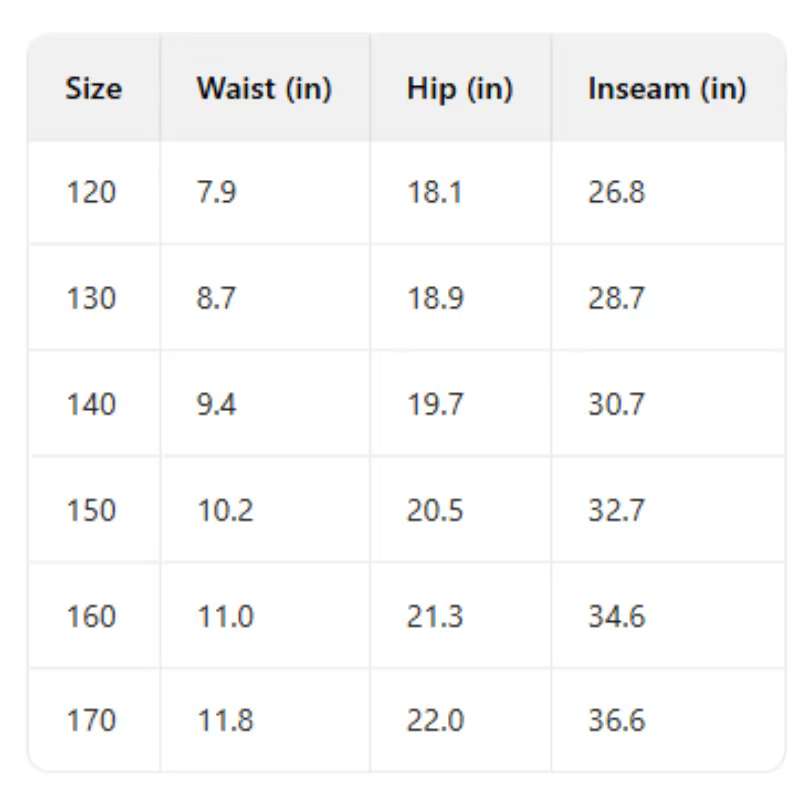Image resolution: width=800 pixels, height=800 pixels.
Task: Select hip measurement 22.0
Action: click(435, 720)
